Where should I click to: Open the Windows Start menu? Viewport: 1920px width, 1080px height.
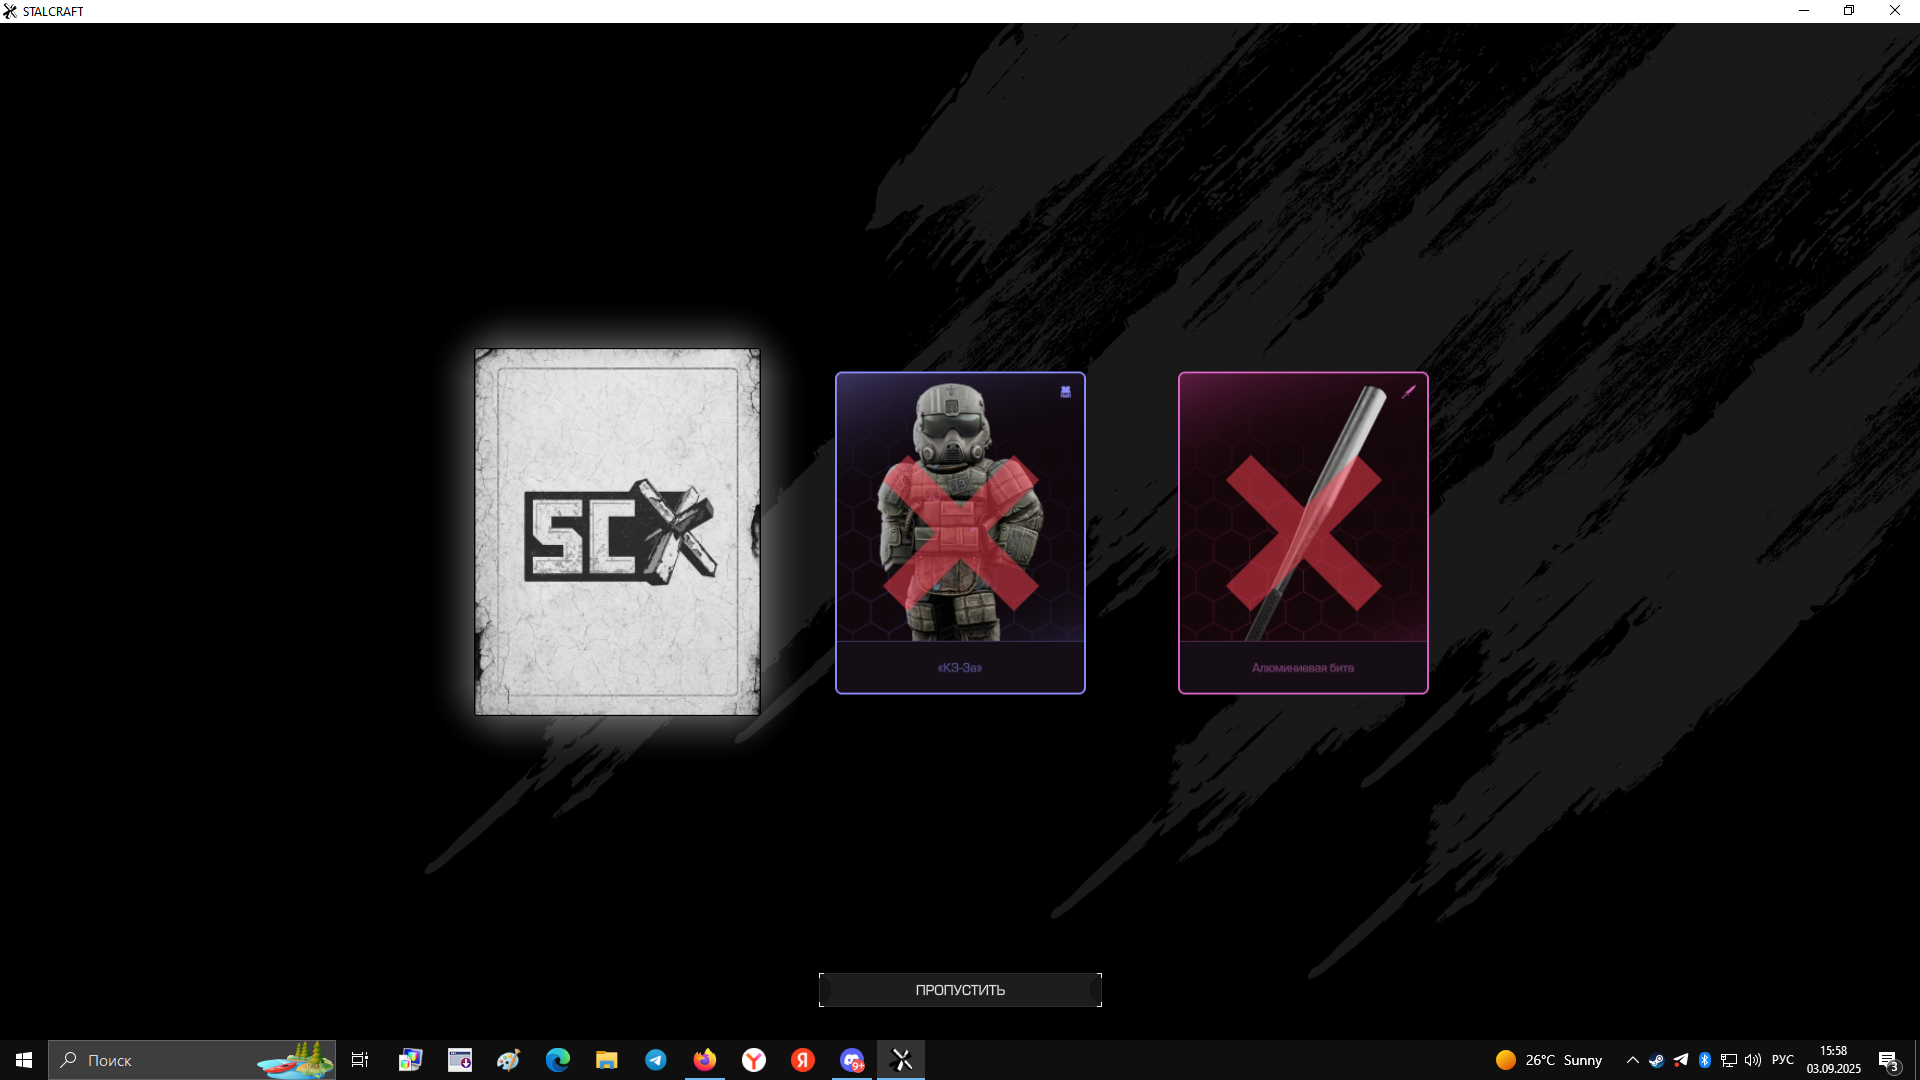coord(24,1060)
